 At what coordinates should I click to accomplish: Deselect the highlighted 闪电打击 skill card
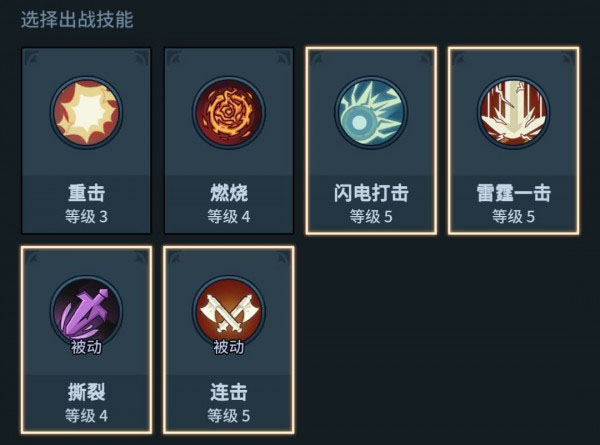[x=371, y=140]
